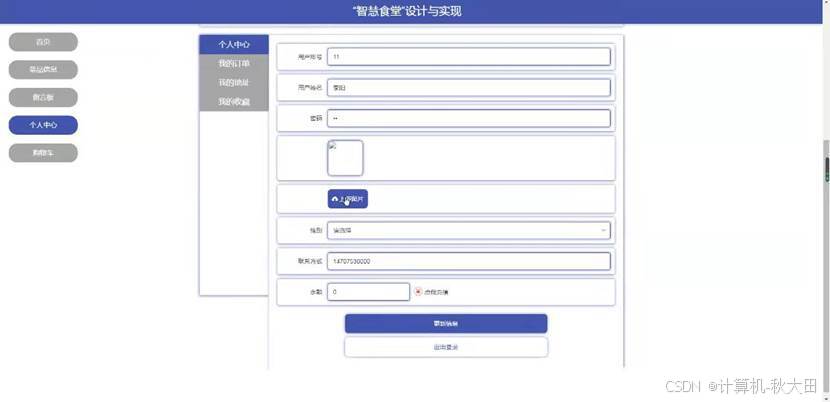Screen dimensions: 830x402
Task: Click the 联系方式 phone number field
Action: [x=468, y=261]
